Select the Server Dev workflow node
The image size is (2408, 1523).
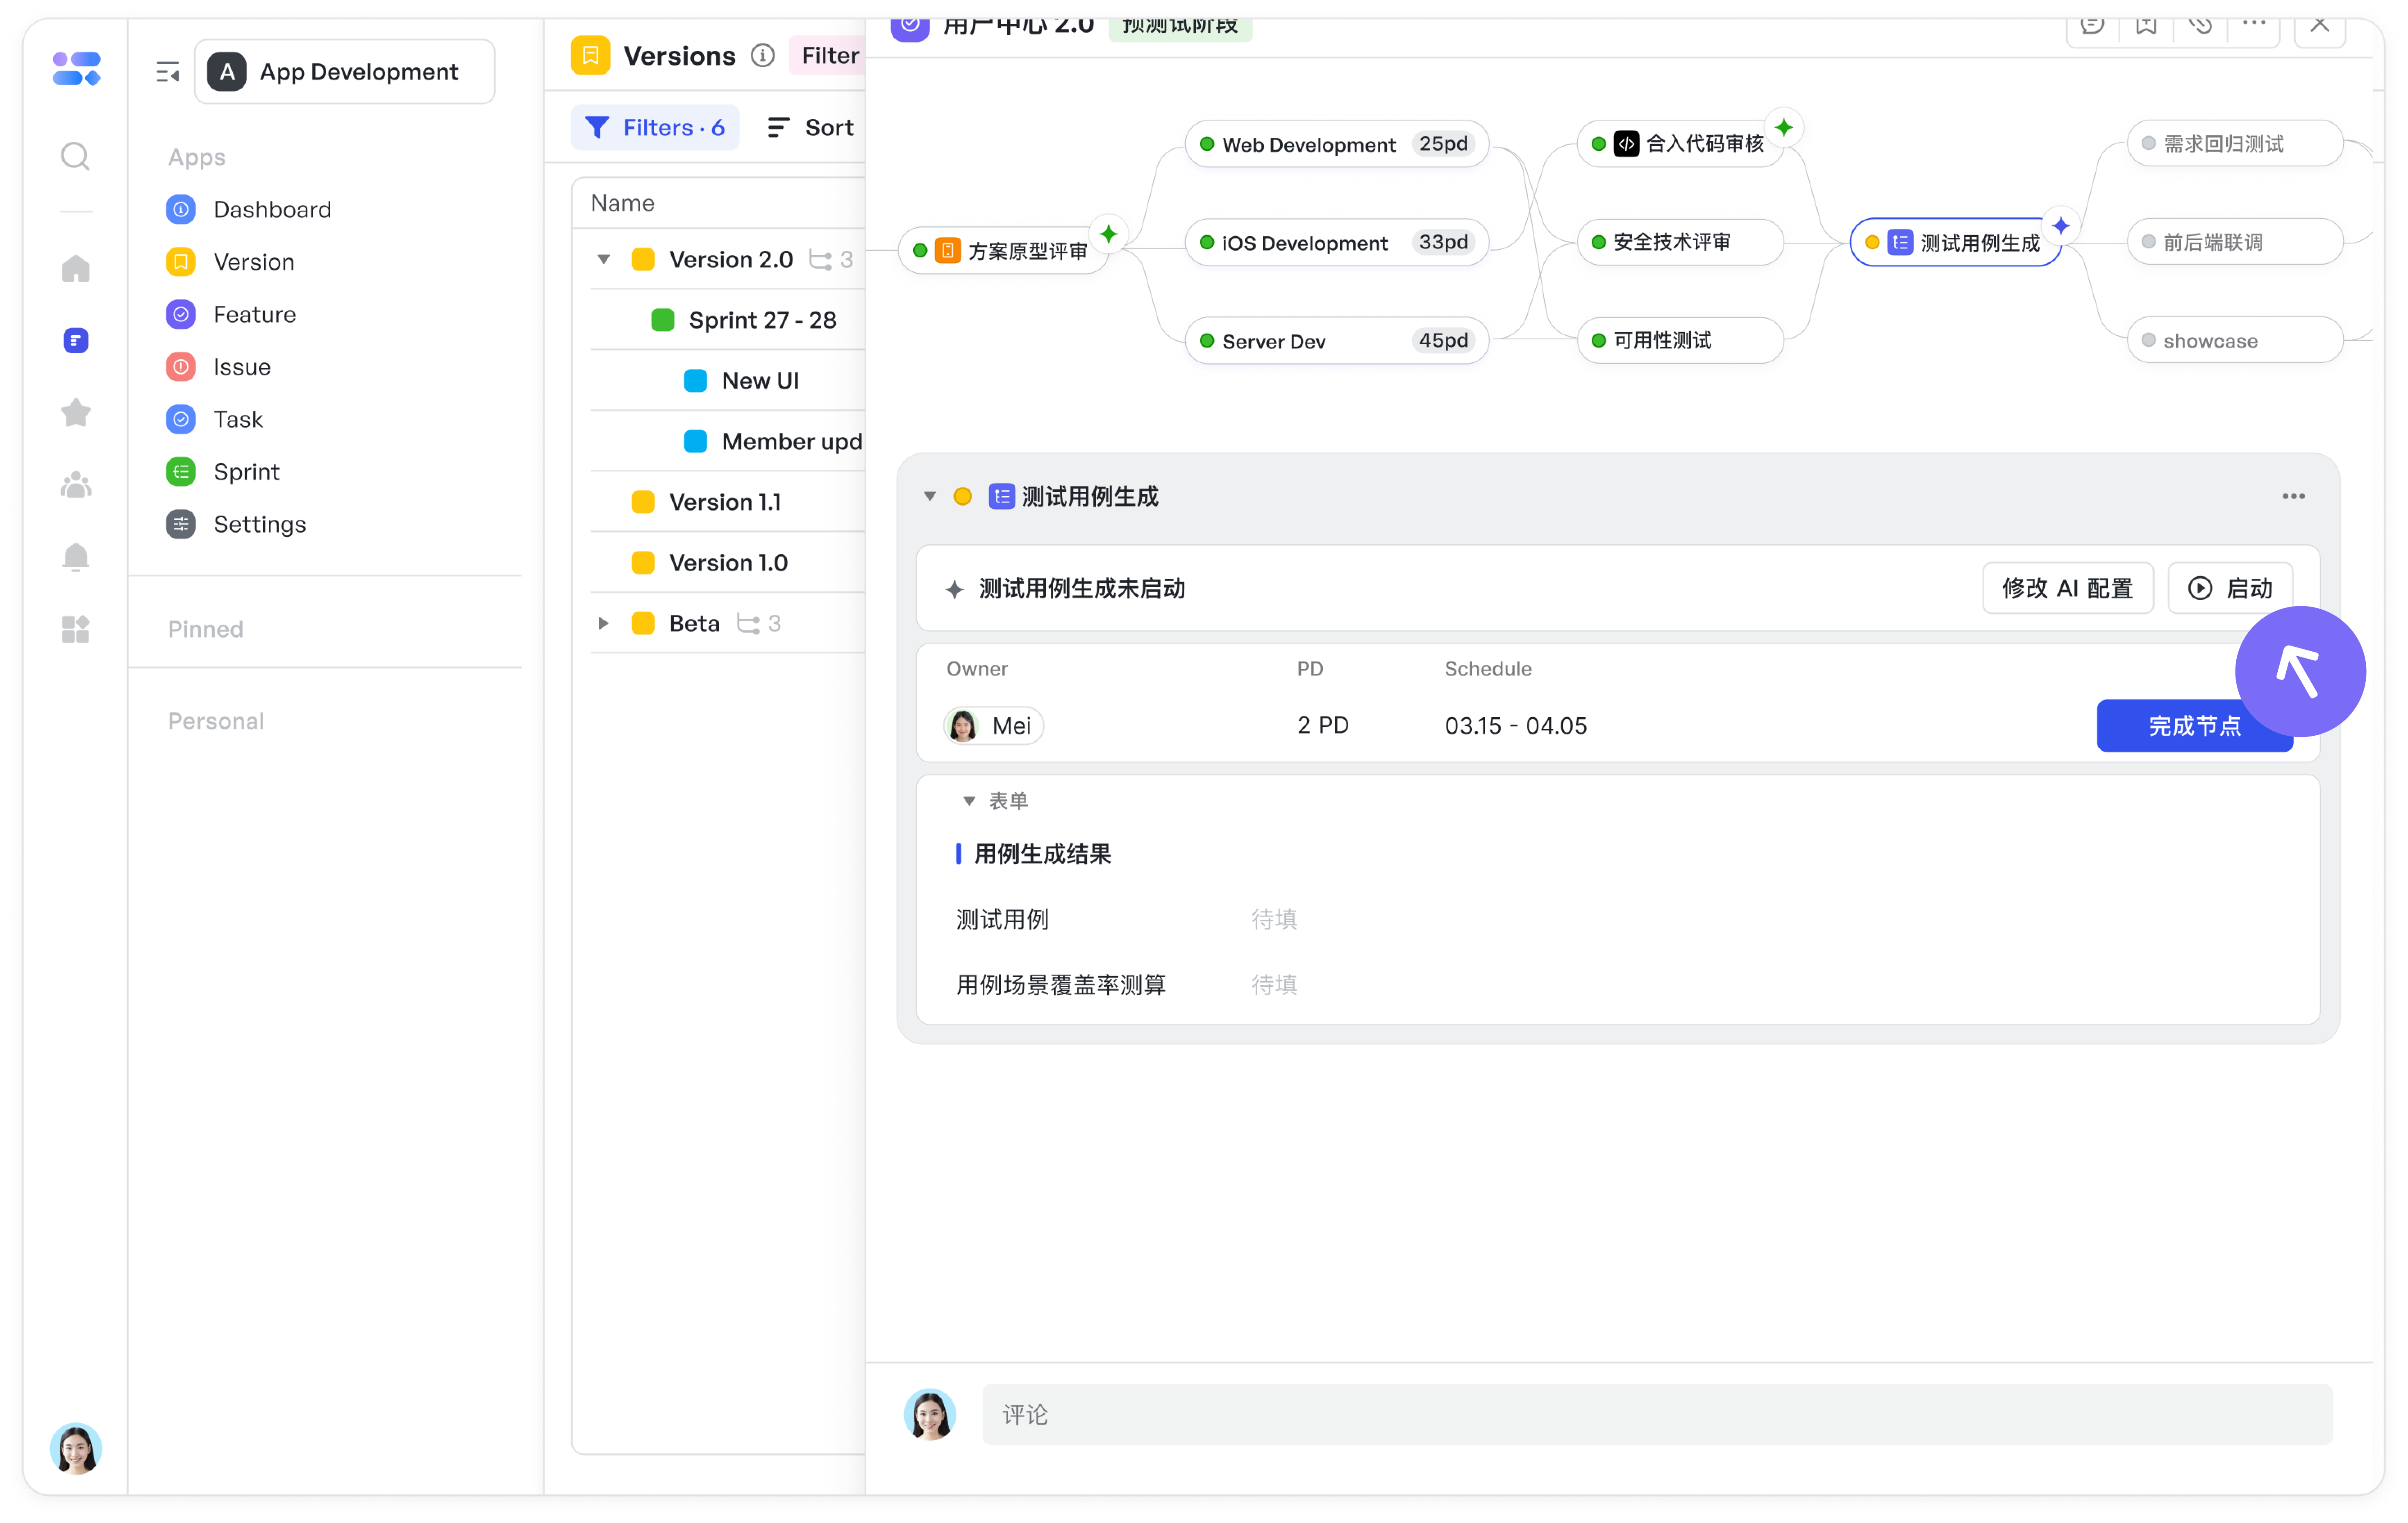pos(1337,341)
